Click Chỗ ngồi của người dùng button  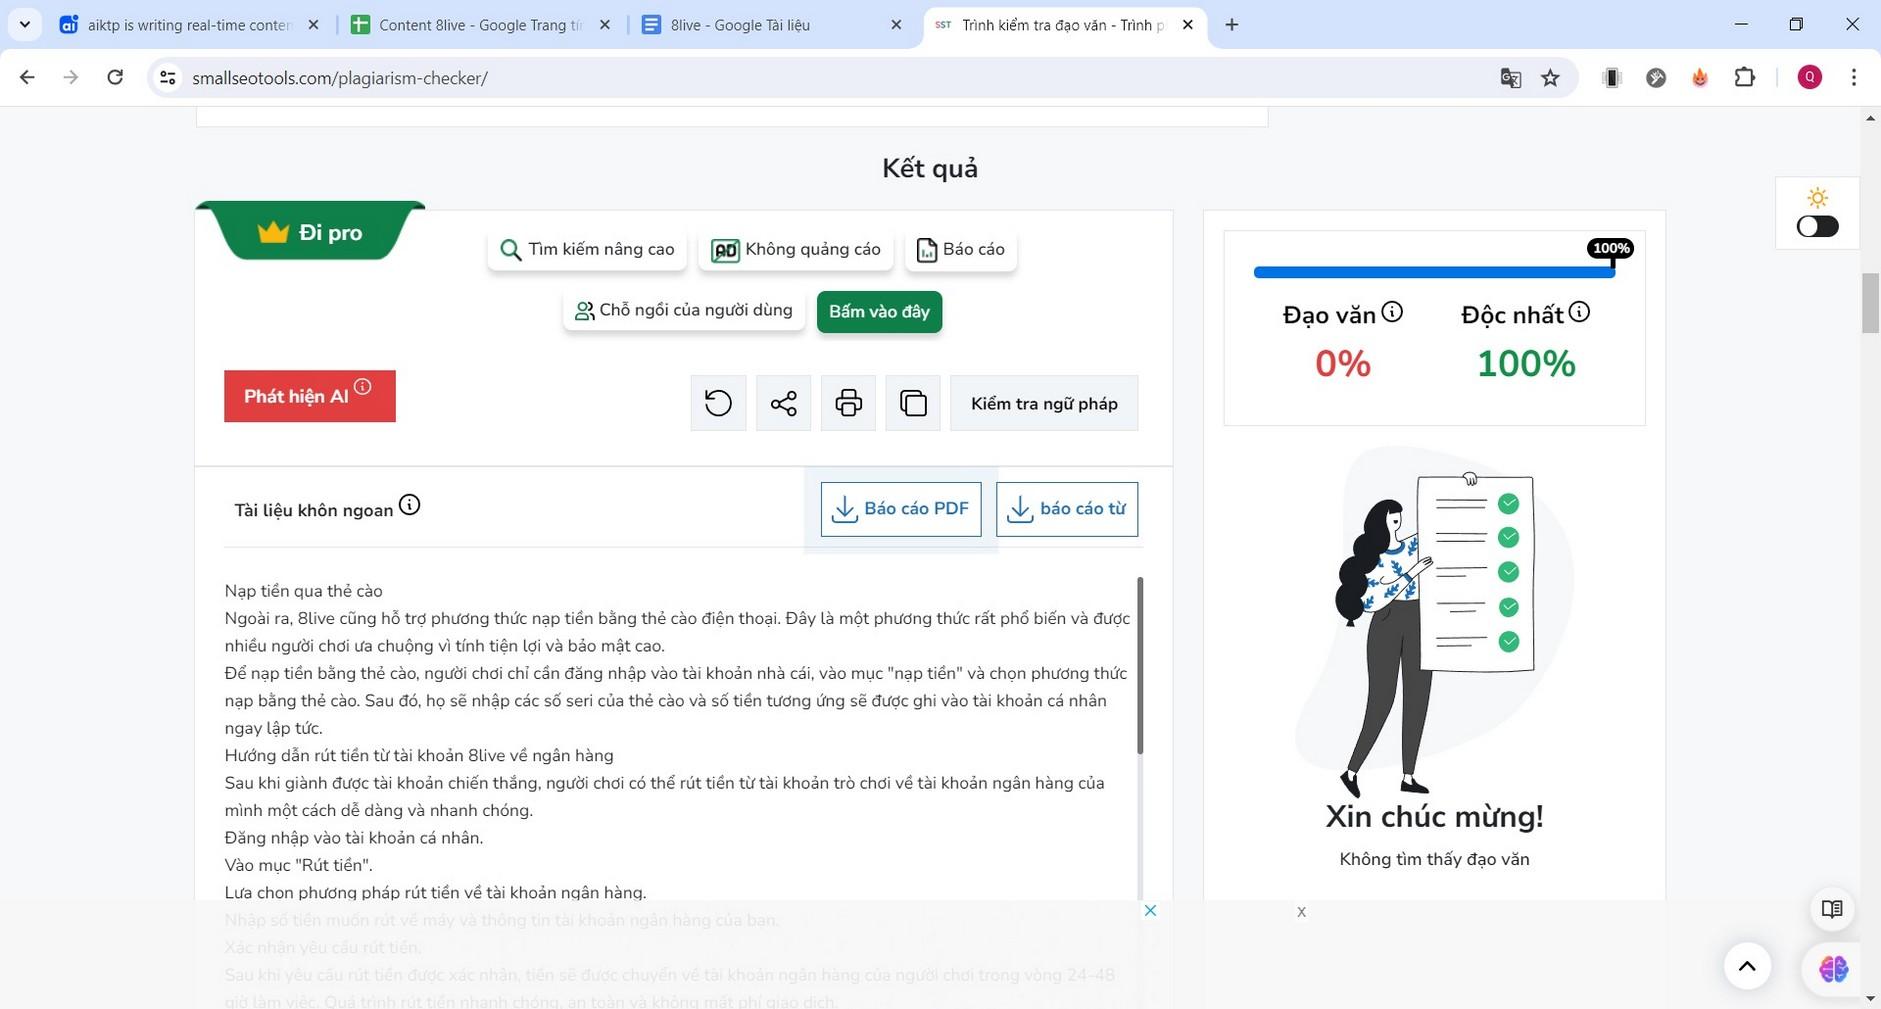point(684,311)
